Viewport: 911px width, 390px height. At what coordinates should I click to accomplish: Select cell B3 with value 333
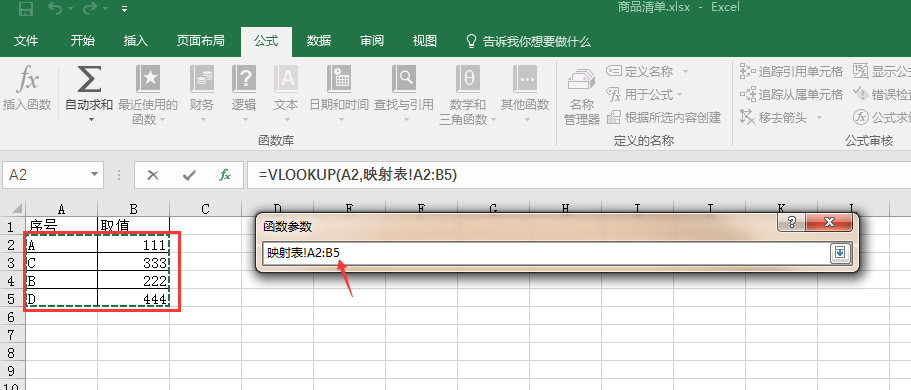click(134, 262)
